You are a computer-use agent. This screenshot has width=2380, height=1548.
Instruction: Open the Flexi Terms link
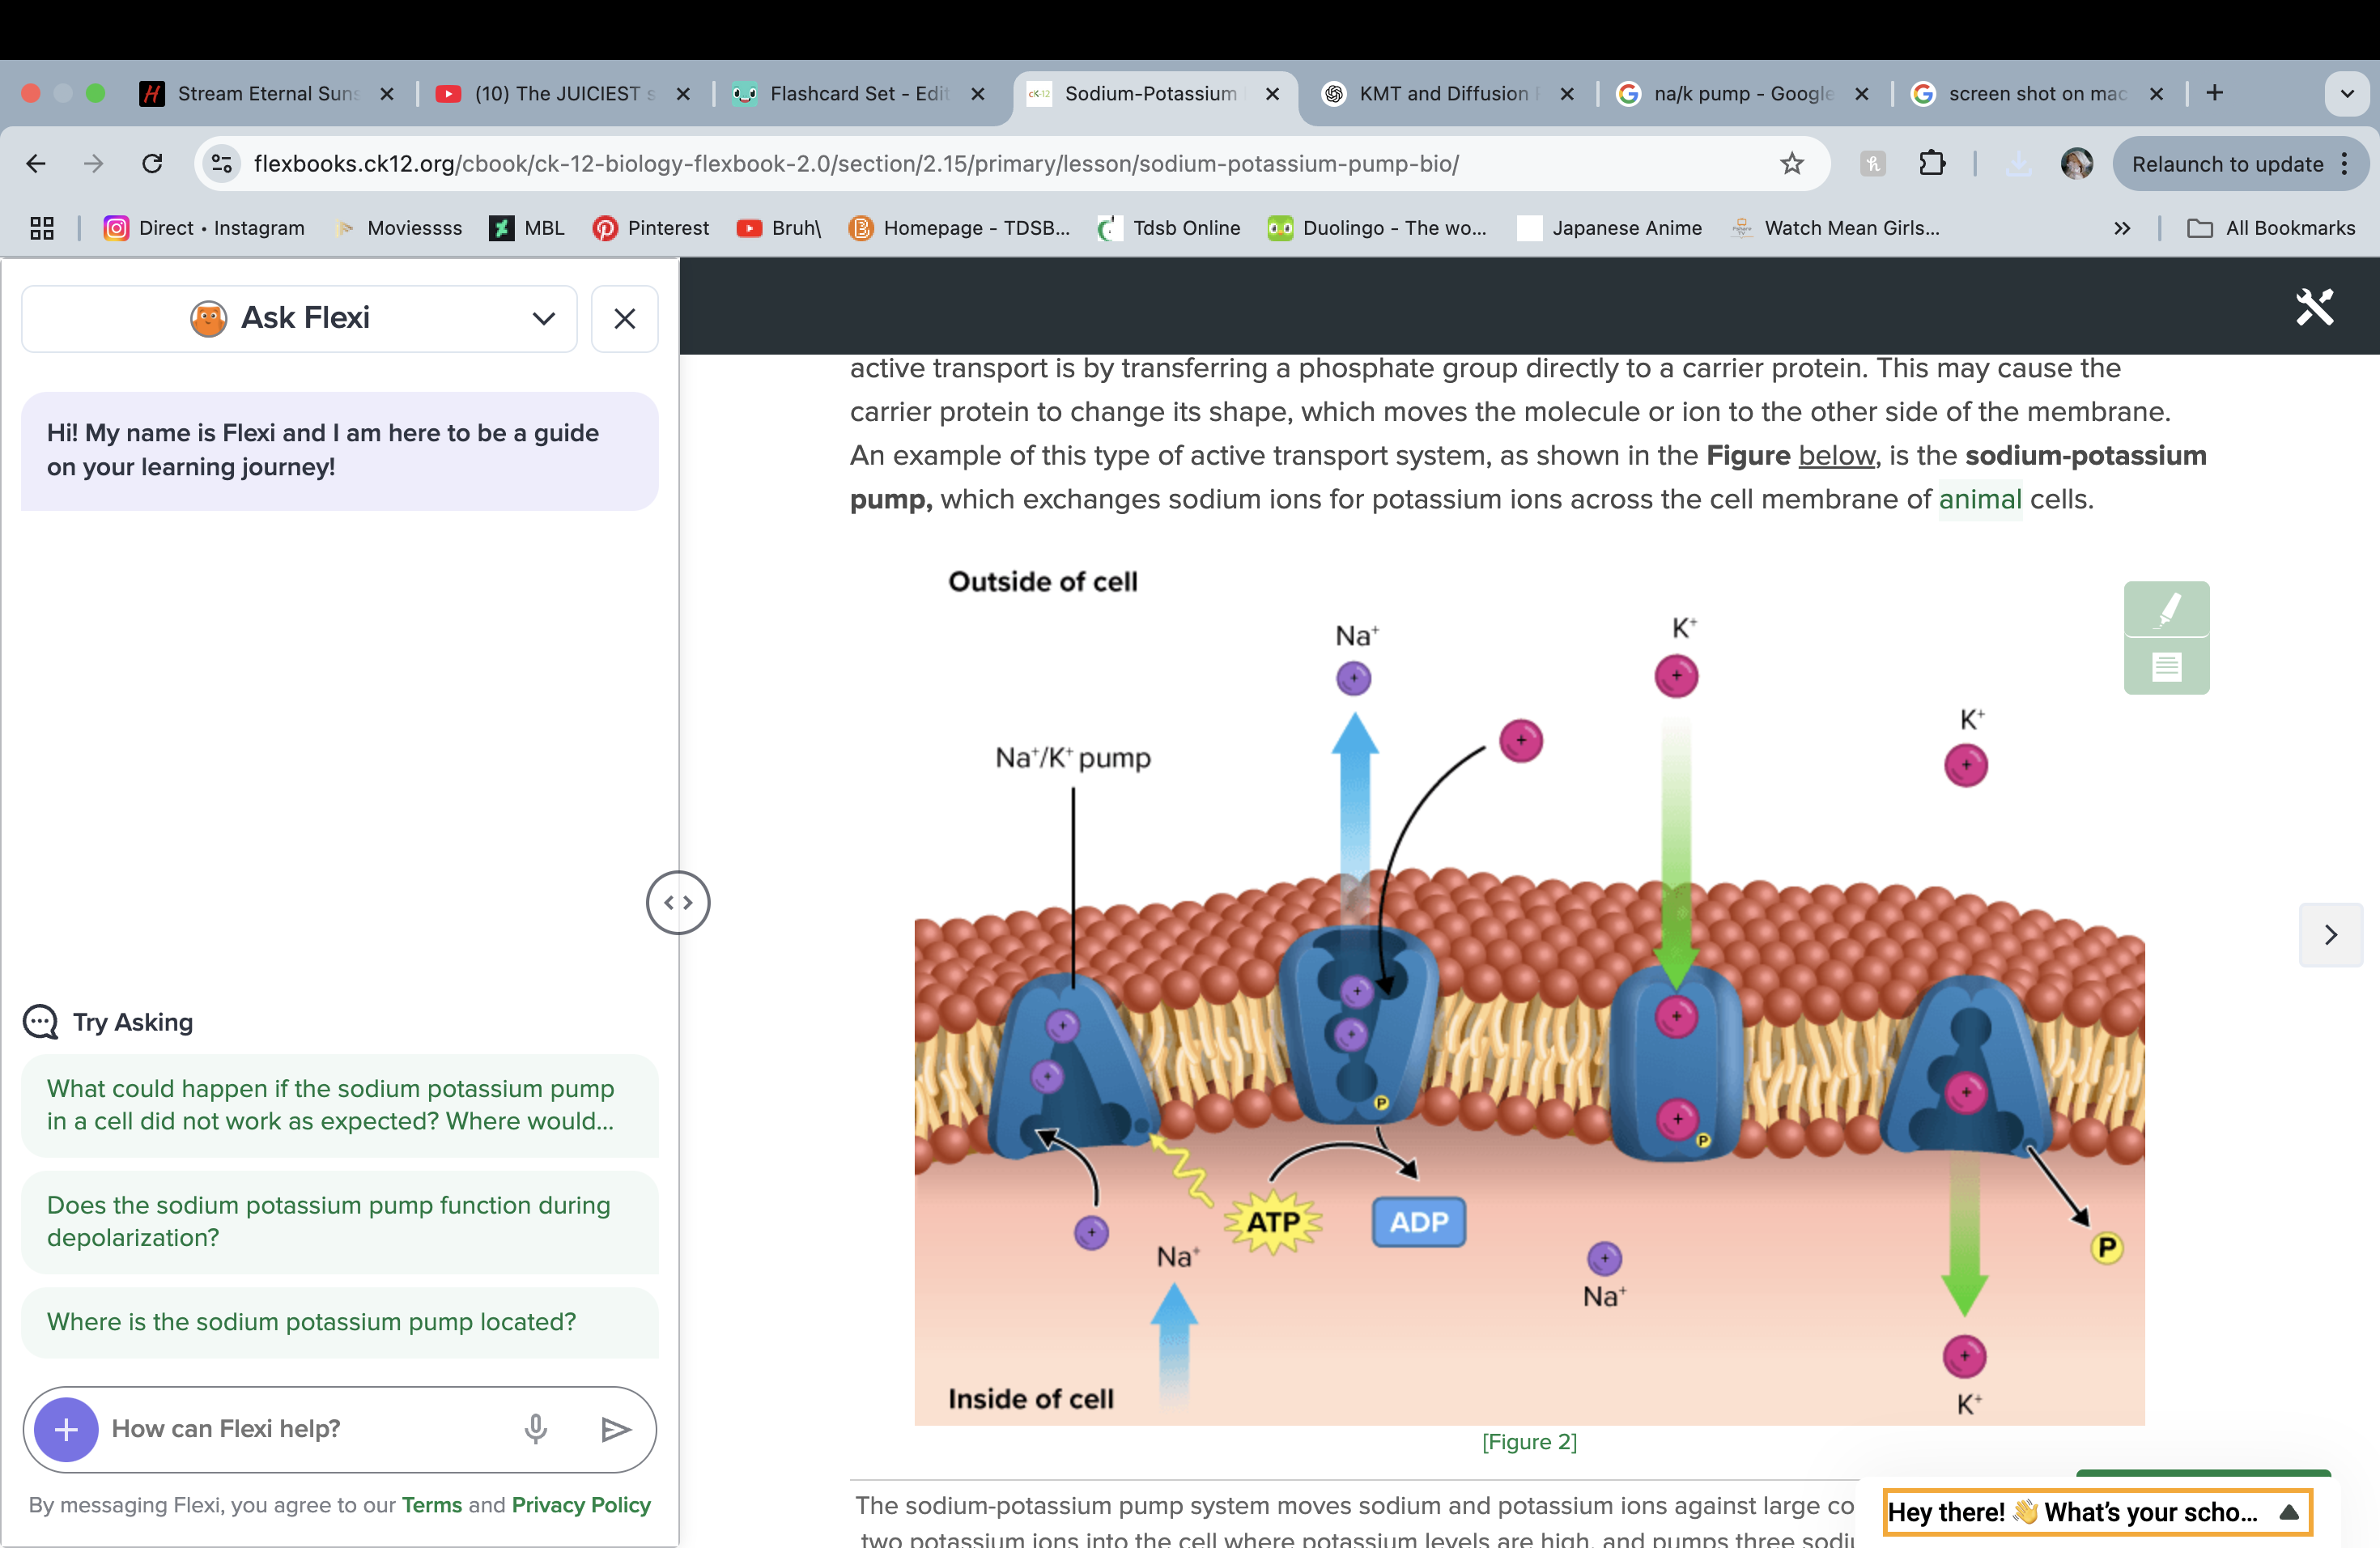[432, 1505]
